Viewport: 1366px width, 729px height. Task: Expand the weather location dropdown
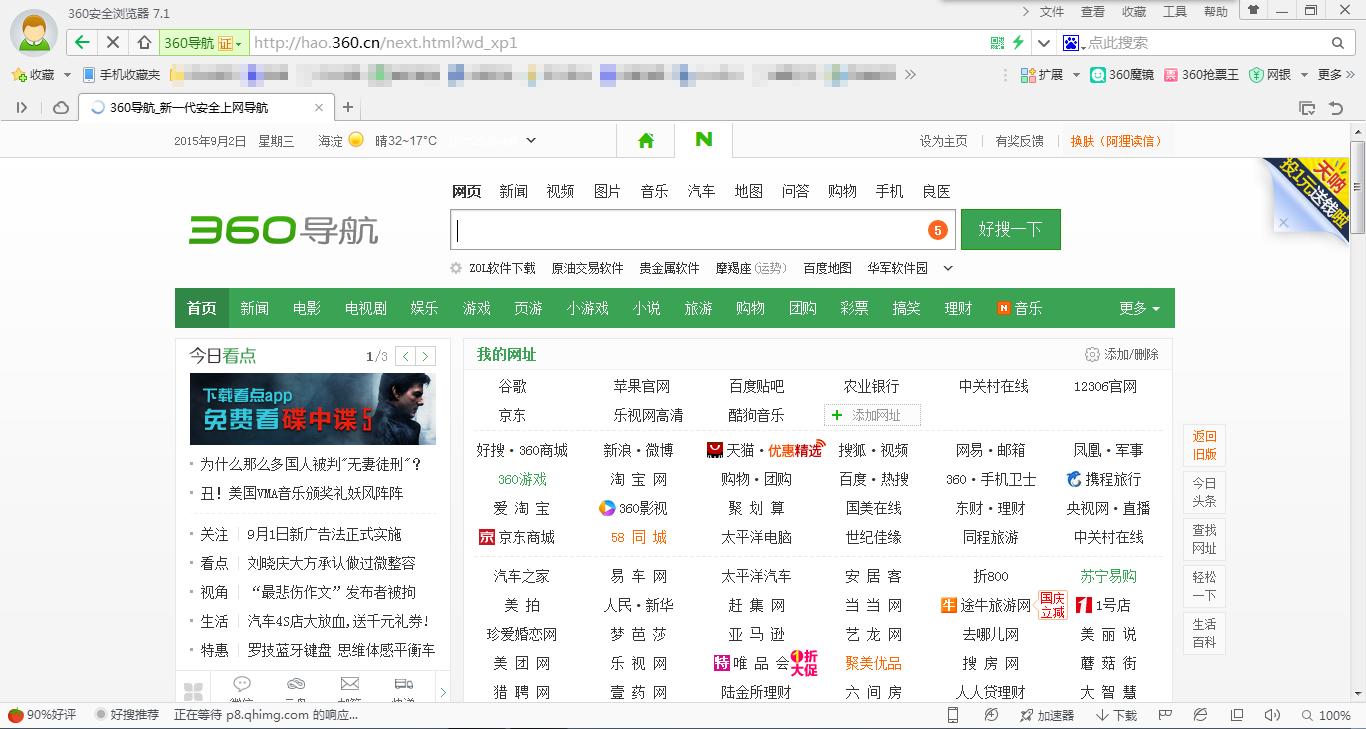click(531, 141)
